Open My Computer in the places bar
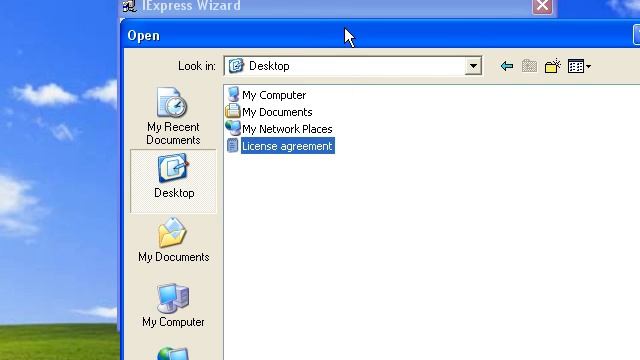The height and width of the screenshot is (360, 640). (x=173, y=305)
